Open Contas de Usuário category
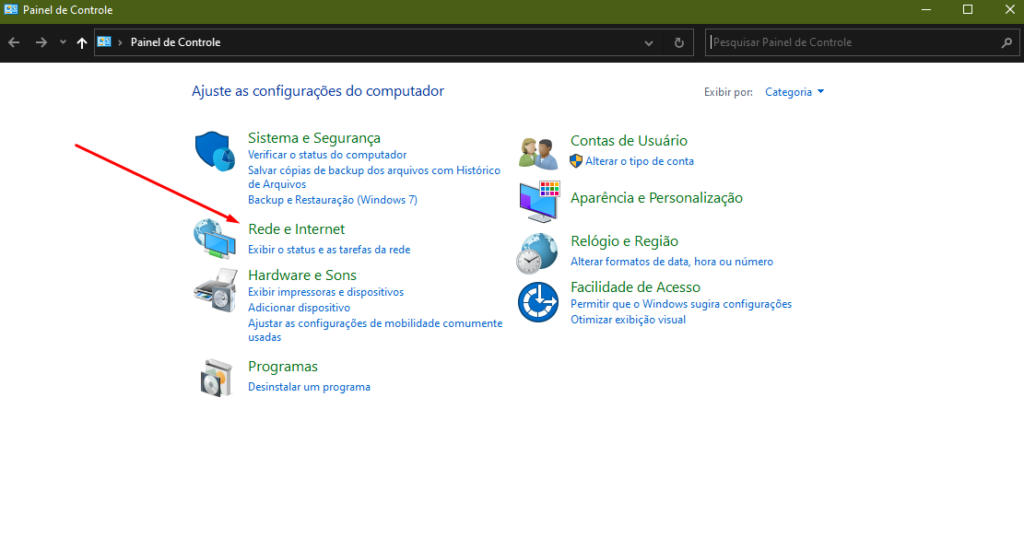1024x538 pixels. [x=629, y=140]
